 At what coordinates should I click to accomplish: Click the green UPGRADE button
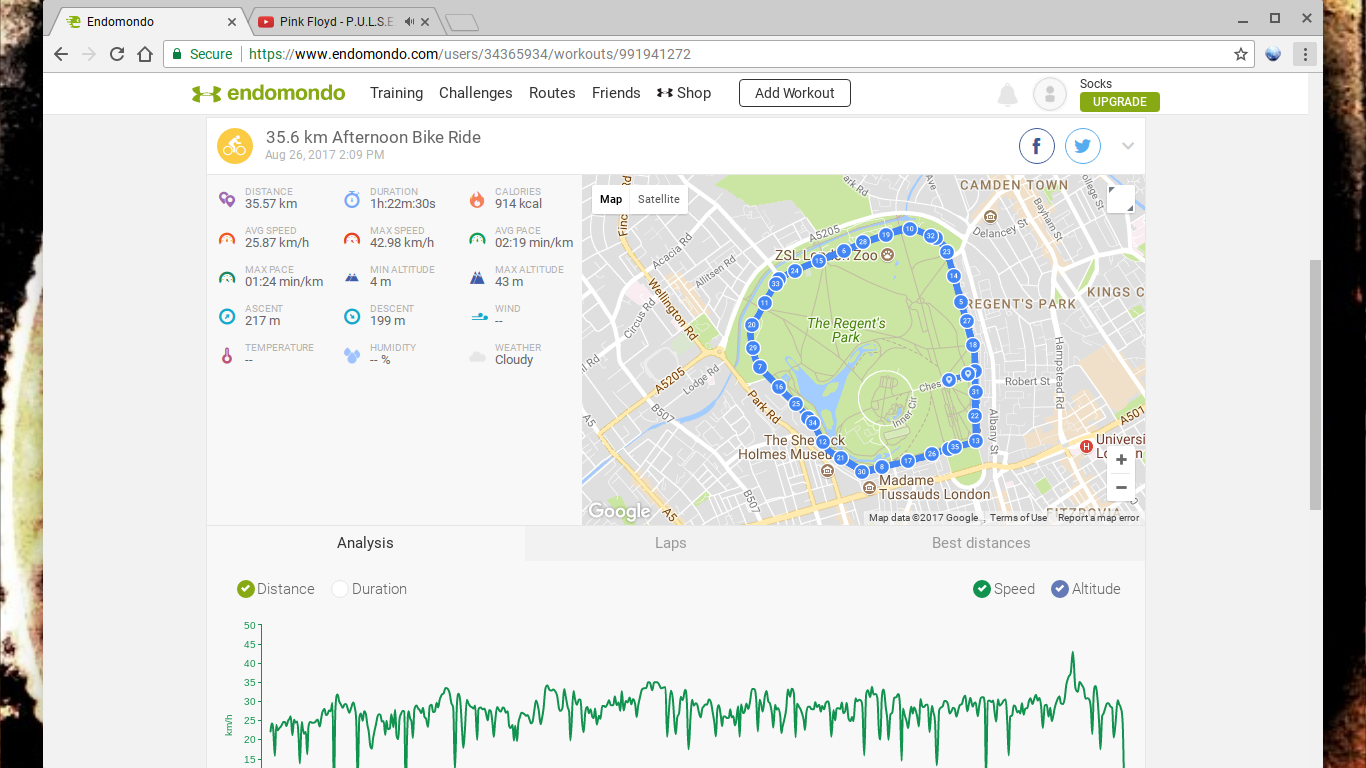coord(1120,102)
